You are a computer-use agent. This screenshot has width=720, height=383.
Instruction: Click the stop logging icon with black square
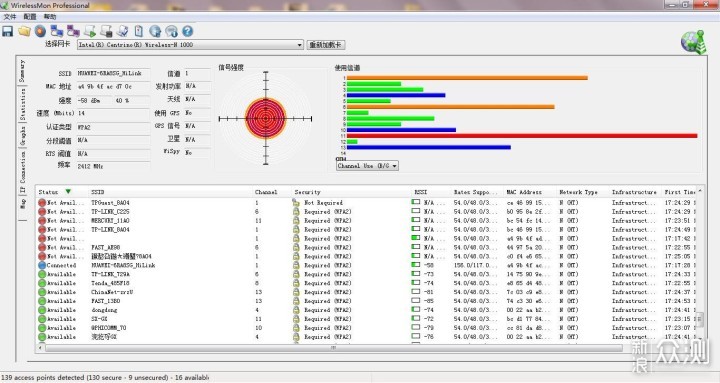[107, 31]
